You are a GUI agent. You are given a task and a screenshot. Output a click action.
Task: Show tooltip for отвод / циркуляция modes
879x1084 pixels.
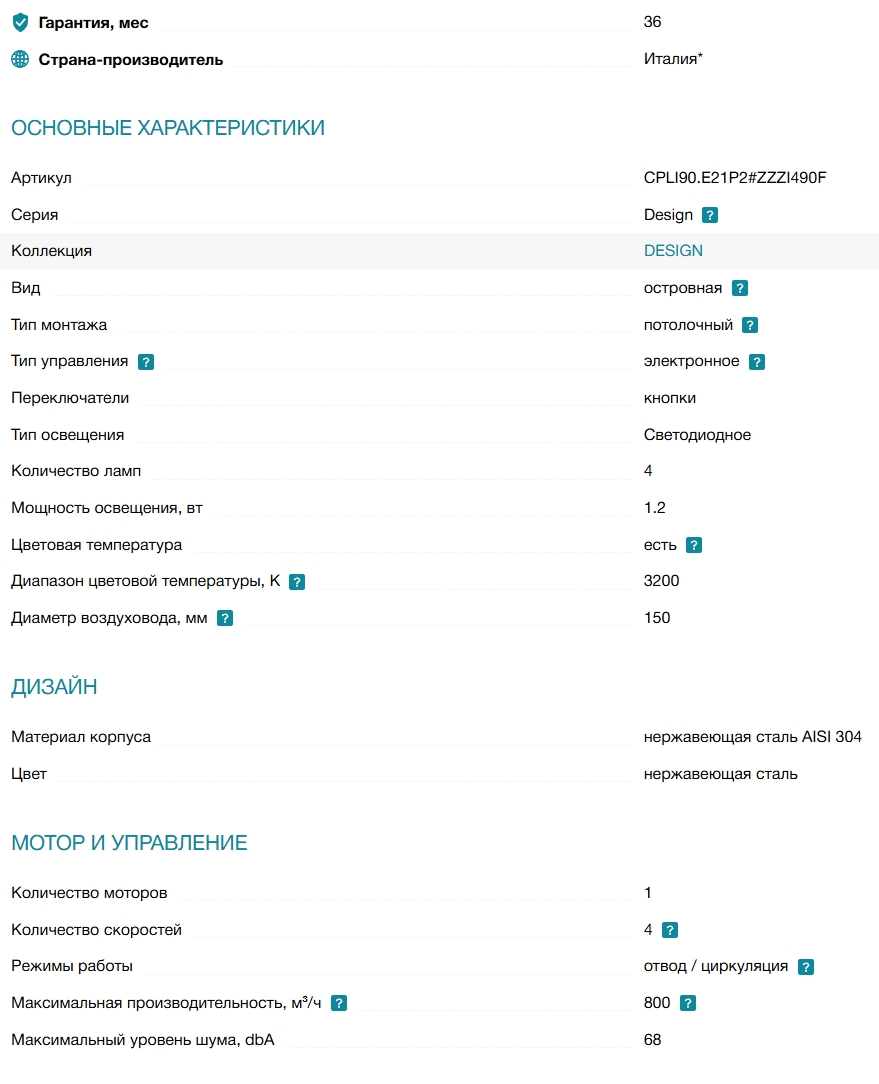click(x=806, y=966)
